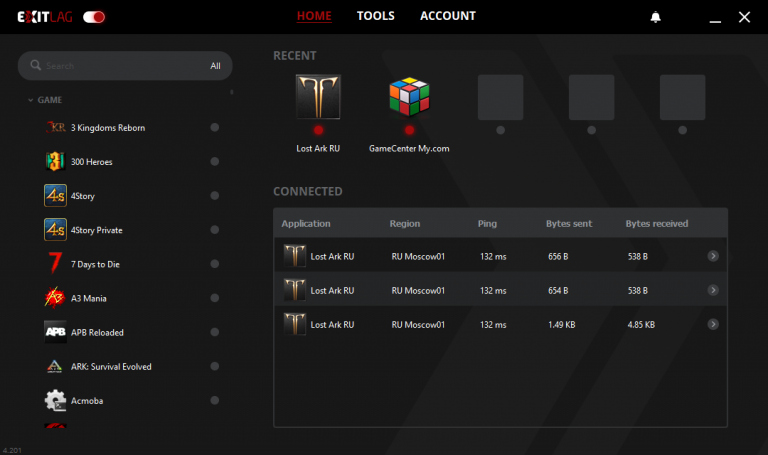Image resolution: width=768 pixels, height=455 pixels.
Task: Collapse the GAME list section
Action: 30,100
